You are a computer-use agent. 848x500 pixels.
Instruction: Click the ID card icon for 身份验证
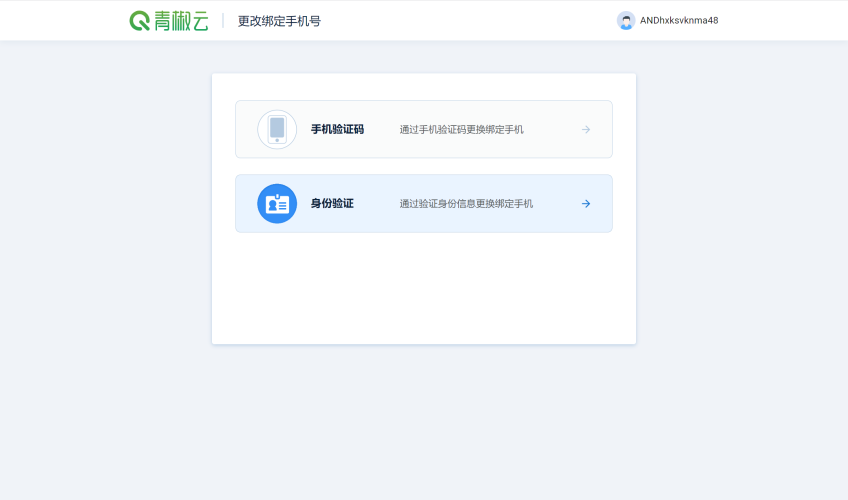pos(277,204)
